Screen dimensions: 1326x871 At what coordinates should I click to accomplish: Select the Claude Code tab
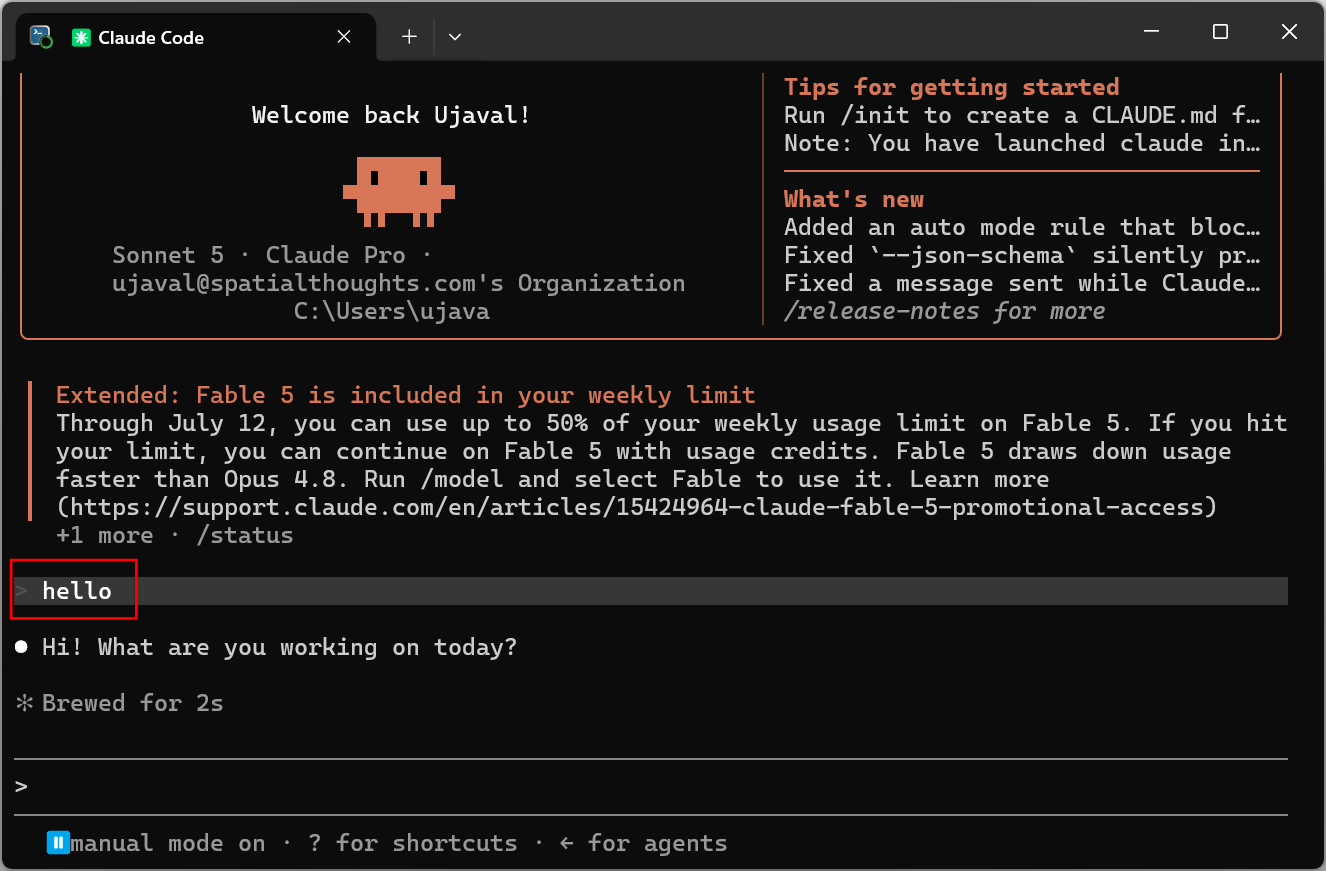coord(197,37)
